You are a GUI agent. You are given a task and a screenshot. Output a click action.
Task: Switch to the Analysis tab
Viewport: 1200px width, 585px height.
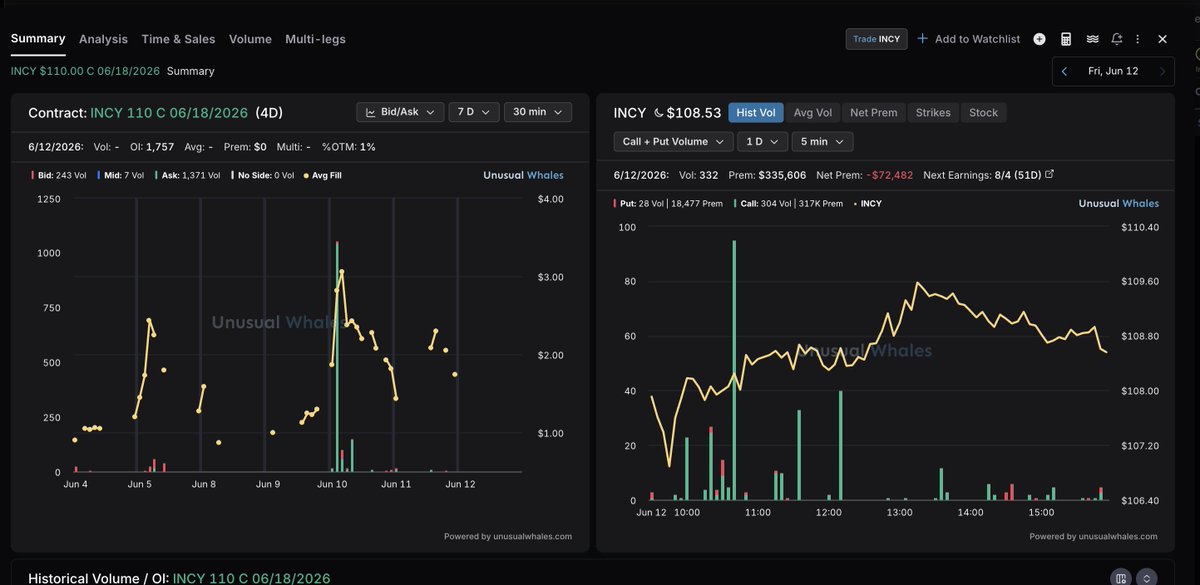103,39
